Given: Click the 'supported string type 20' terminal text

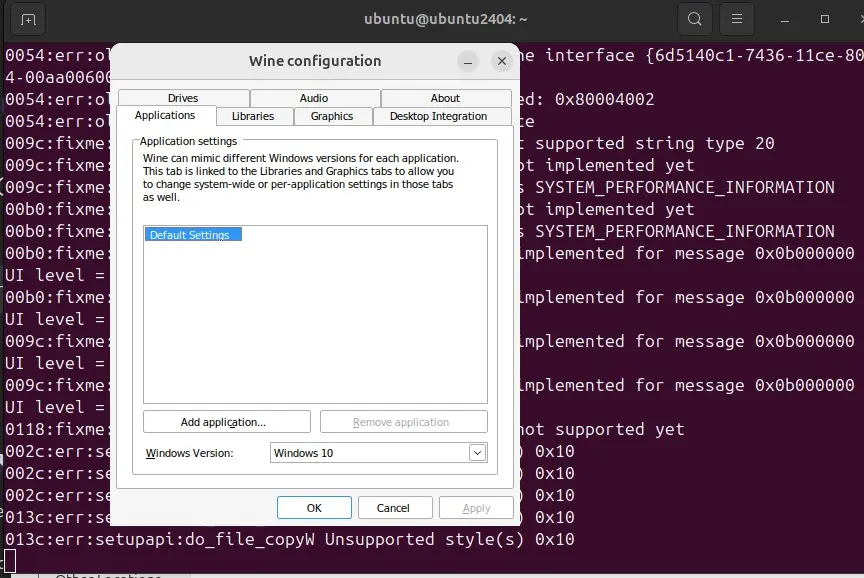Looking at the screenshot, I should [x=655, y=143].
